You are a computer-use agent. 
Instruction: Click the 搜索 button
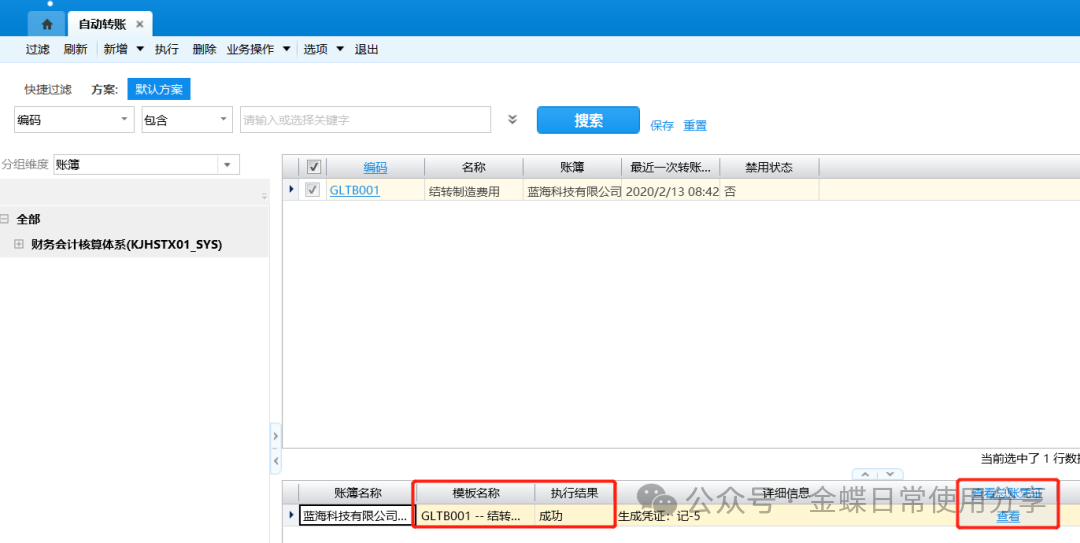[588, 120]
